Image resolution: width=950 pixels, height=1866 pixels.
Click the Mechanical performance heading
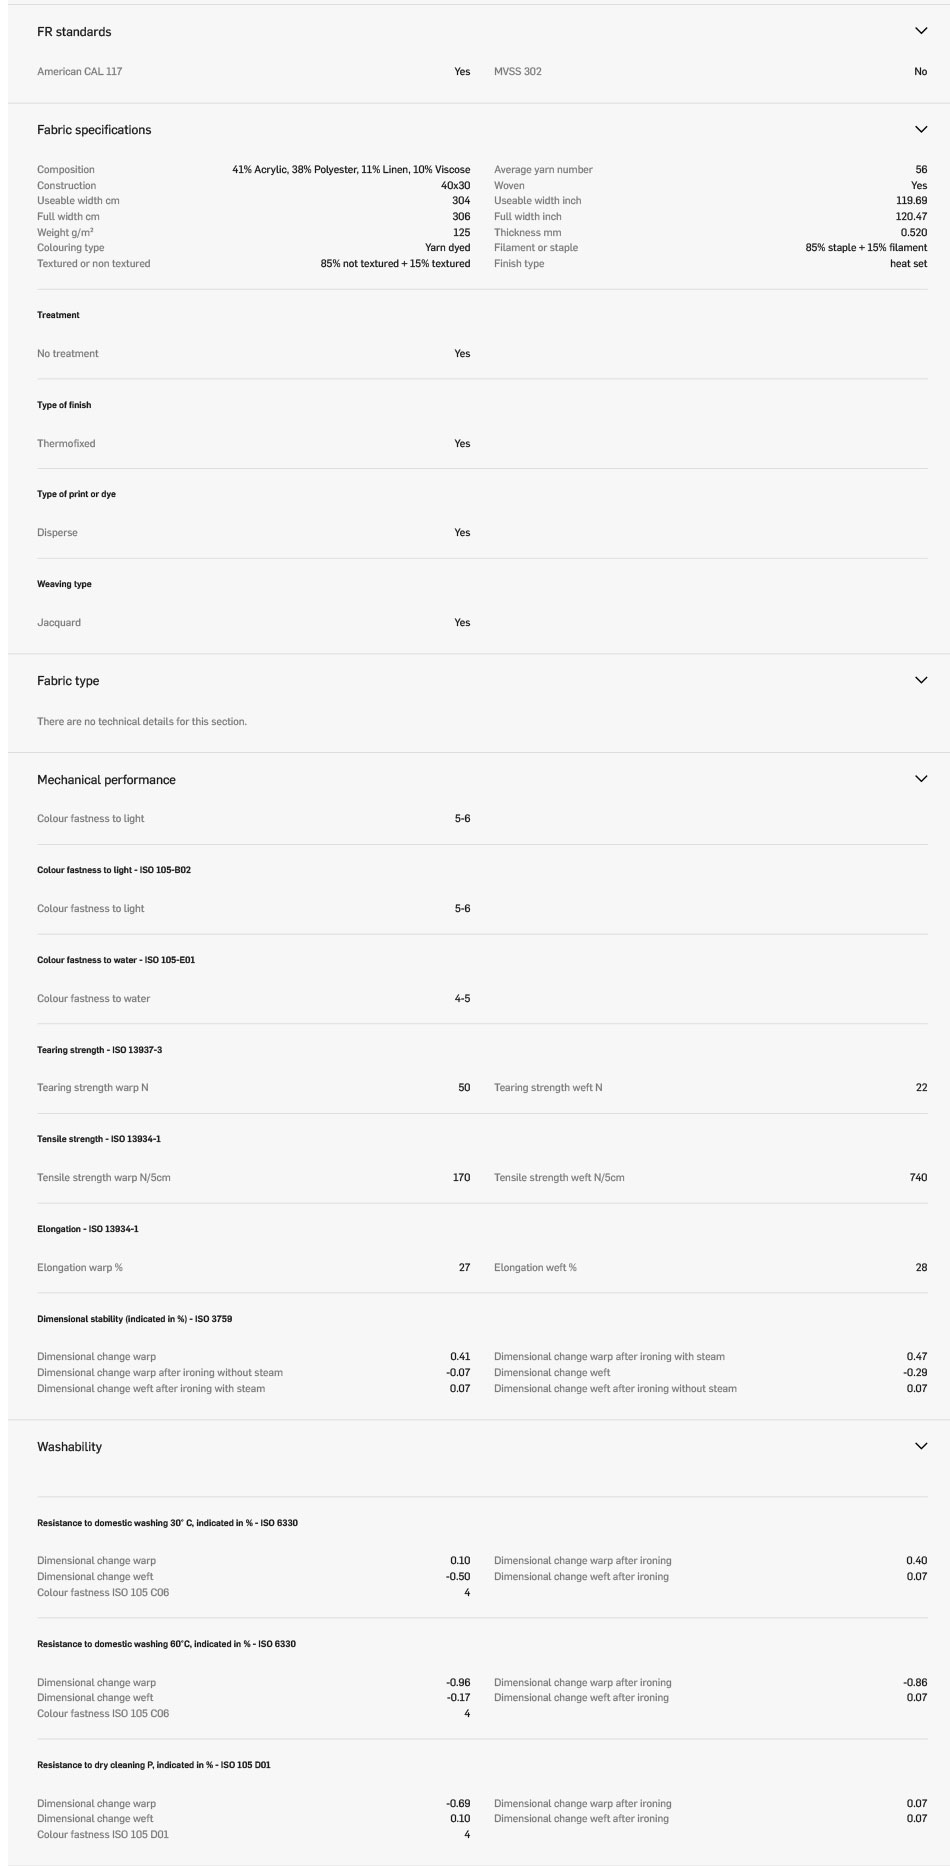click(x=106, y=780)
